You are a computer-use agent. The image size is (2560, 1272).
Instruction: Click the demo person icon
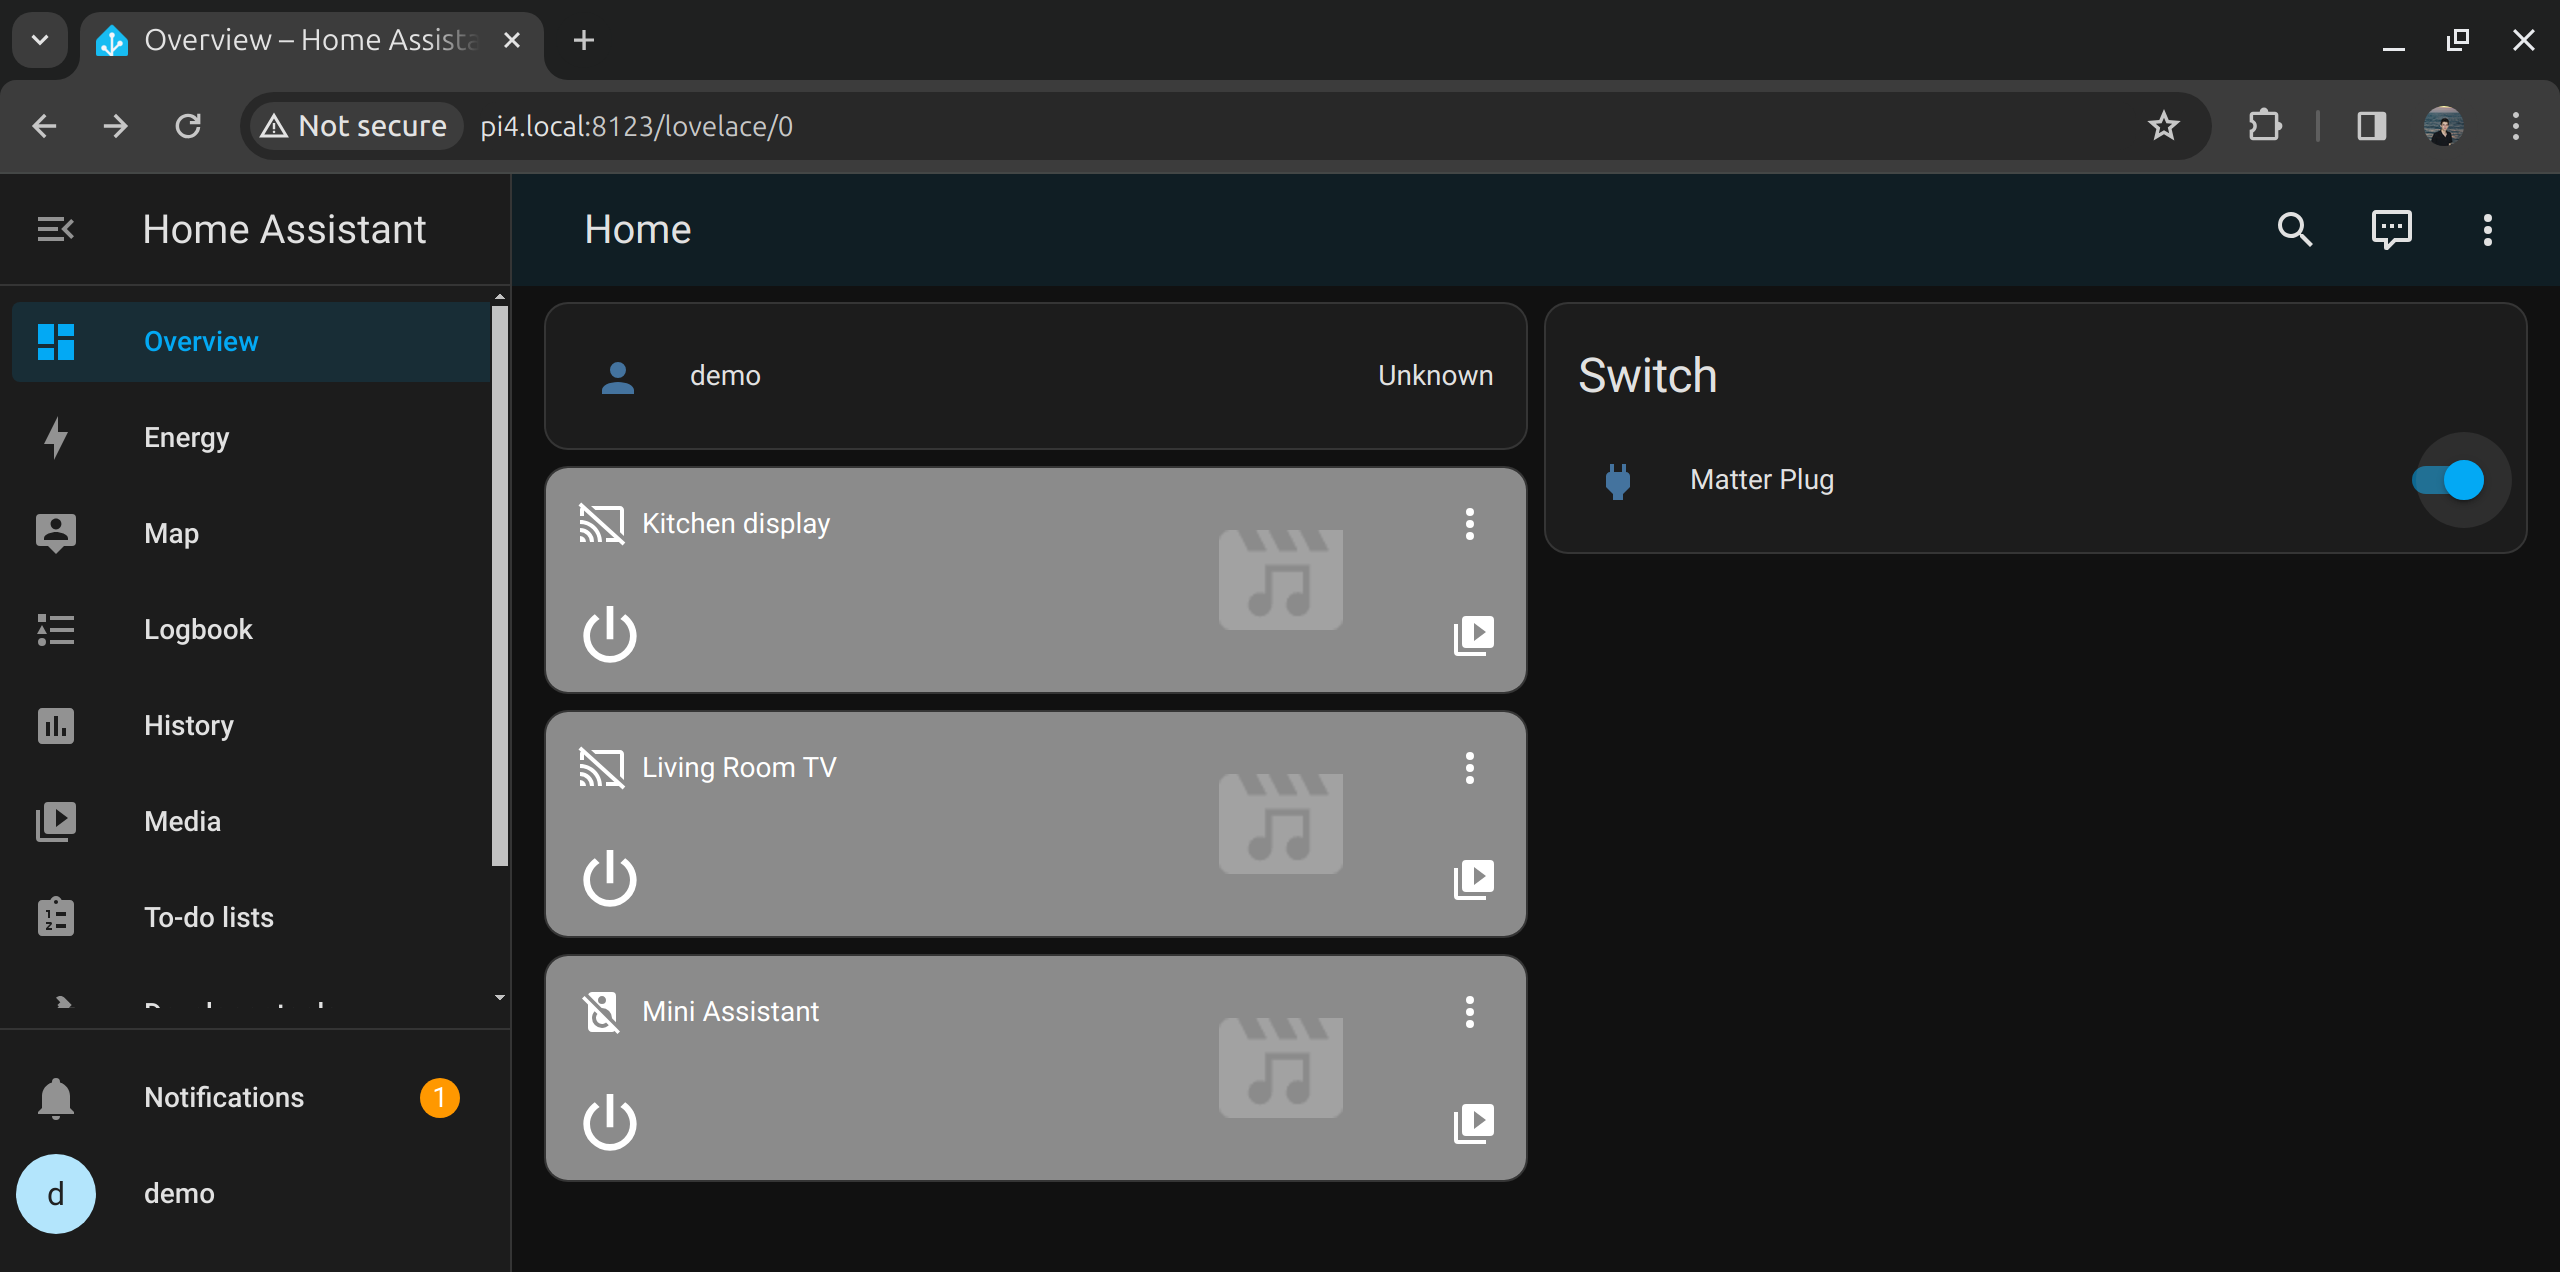point(618,377)
